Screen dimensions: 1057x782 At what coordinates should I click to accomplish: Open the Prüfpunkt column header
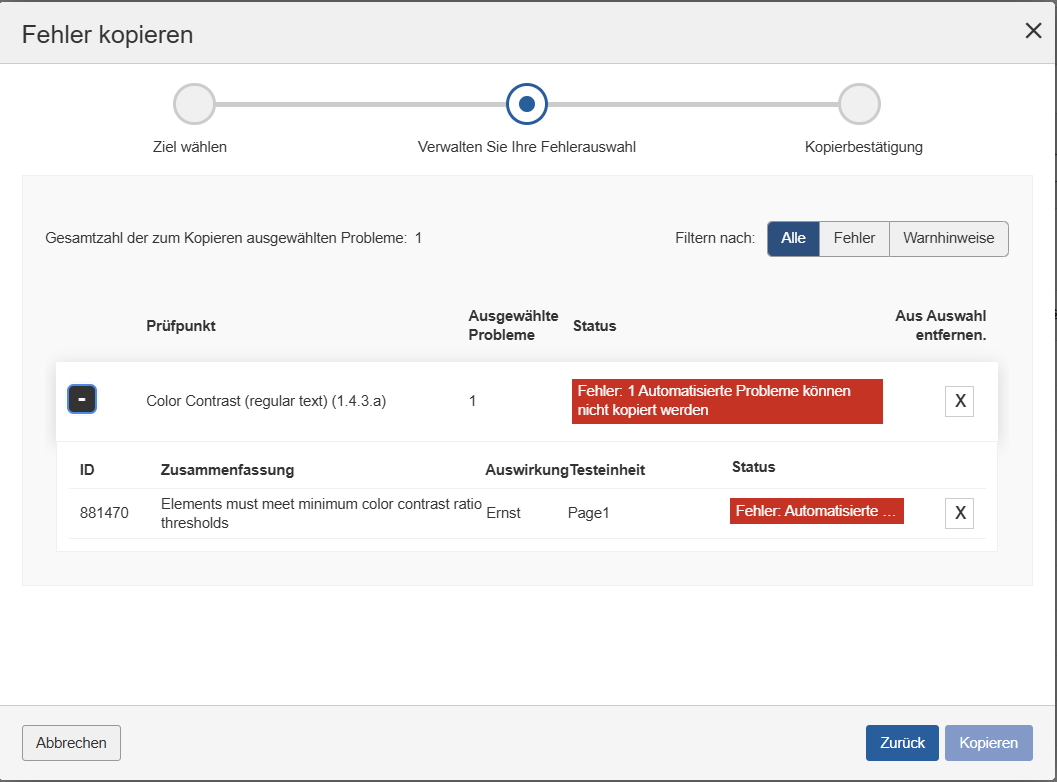click(x=181, y=326)
